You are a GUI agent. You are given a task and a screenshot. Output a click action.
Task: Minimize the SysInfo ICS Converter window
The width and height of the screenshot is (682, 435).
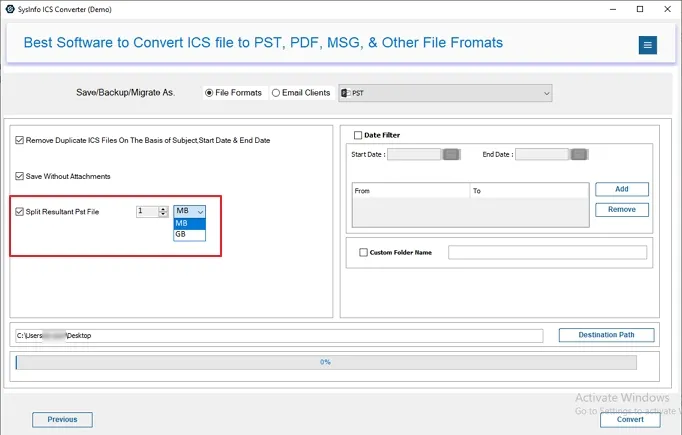(x=613, y=9)
